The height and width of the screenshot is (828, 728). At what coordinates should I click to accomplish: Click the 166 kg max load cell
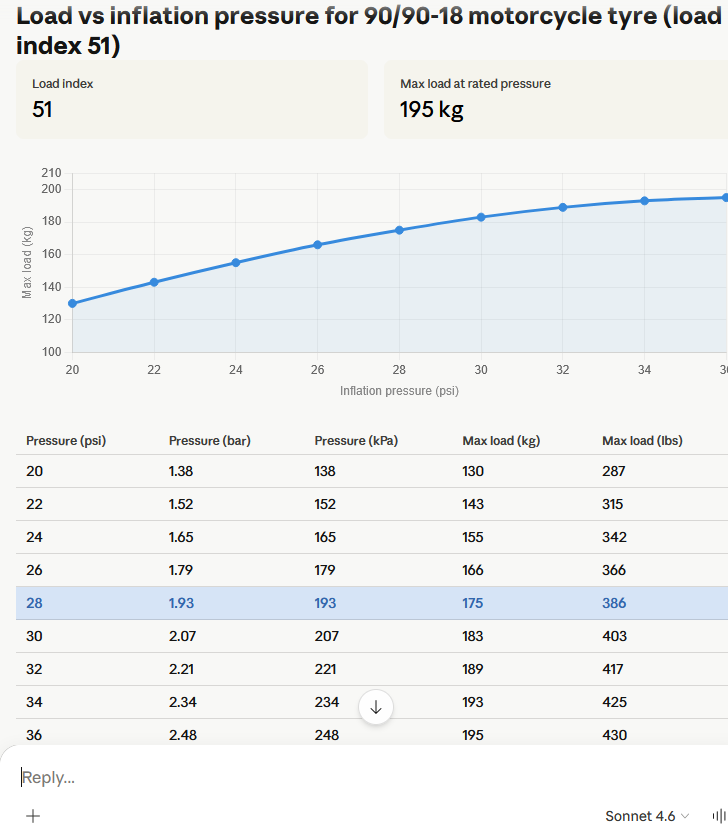click(x=473, y=570)
